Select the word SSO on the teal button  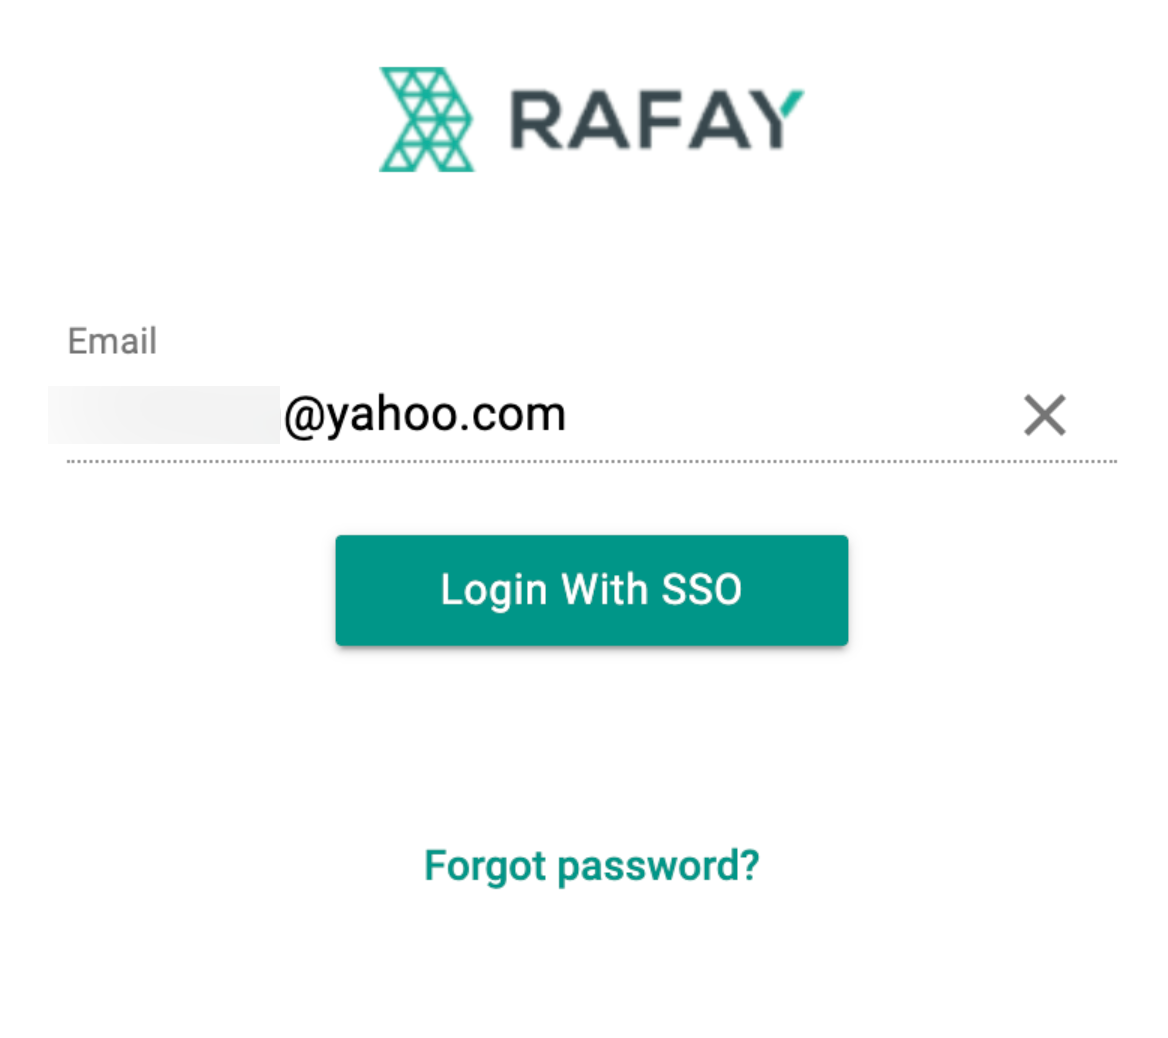702,589
